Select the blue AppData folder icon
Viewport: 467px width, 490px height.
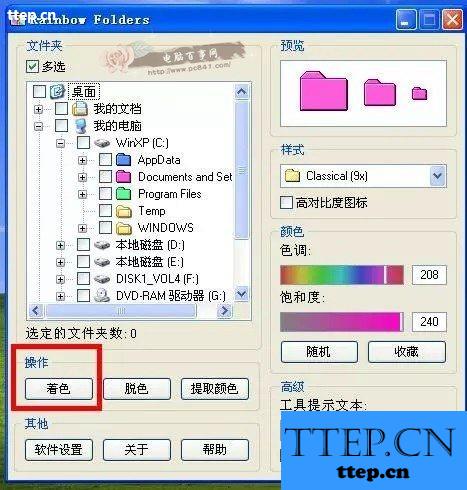pyautogui.click(x=123, y=160)
